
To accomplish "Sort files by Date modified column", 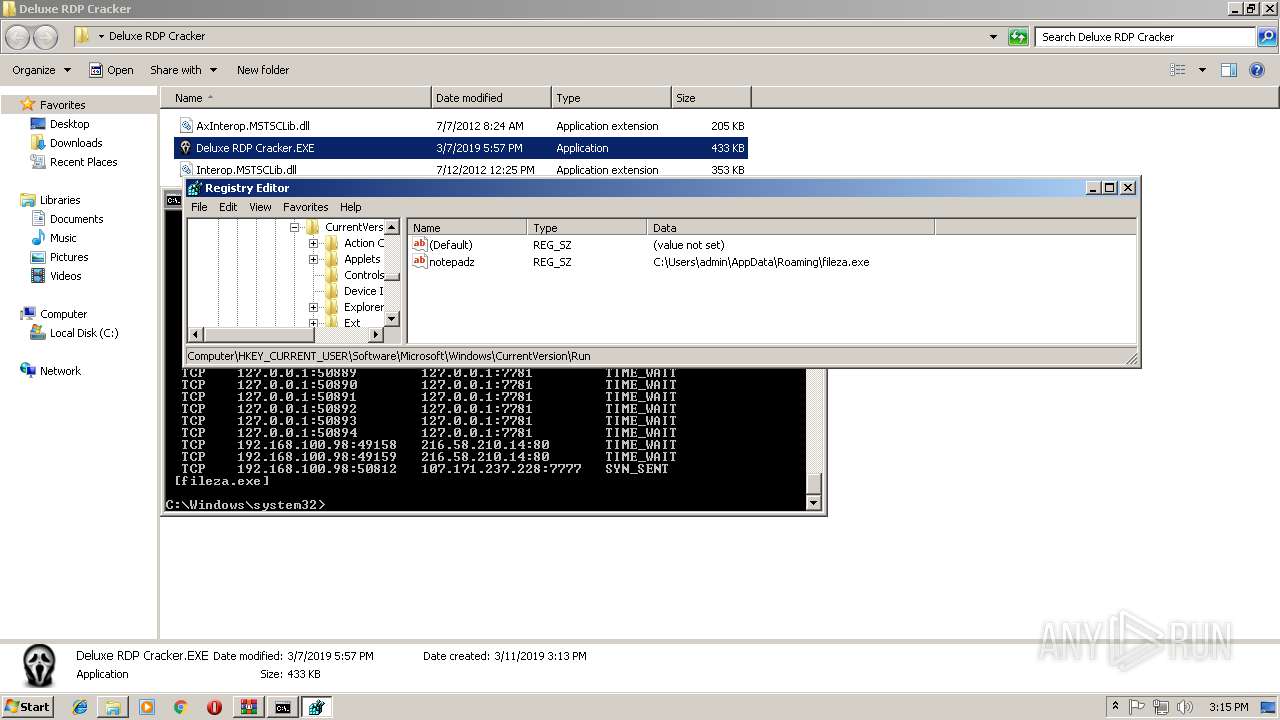I will pos(491,98).
